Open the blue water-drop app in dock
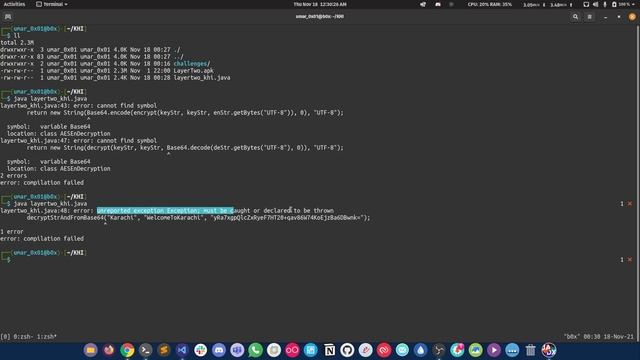Viewport: 640px width, 360px height. click(420, 350)
